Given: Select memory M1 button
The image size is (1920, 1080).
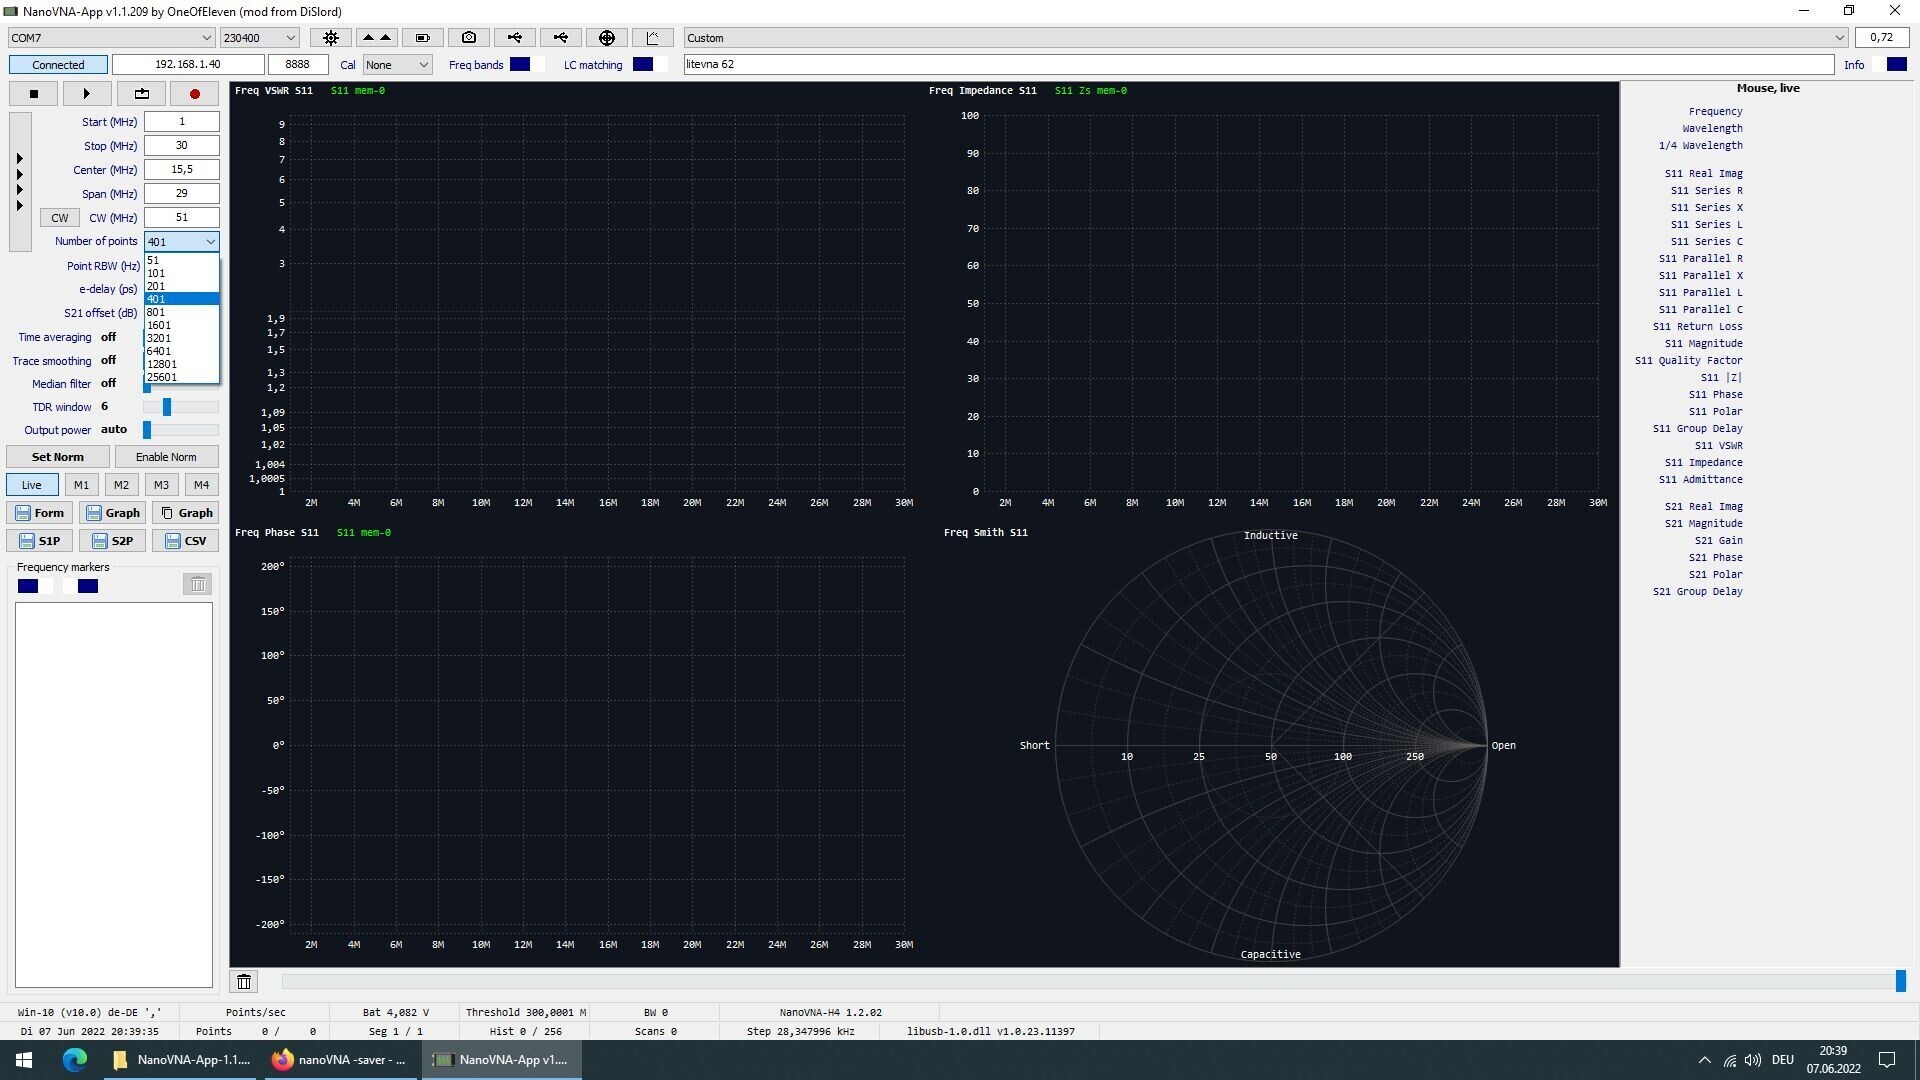Looking at the screenshot, I should (81, 486).
